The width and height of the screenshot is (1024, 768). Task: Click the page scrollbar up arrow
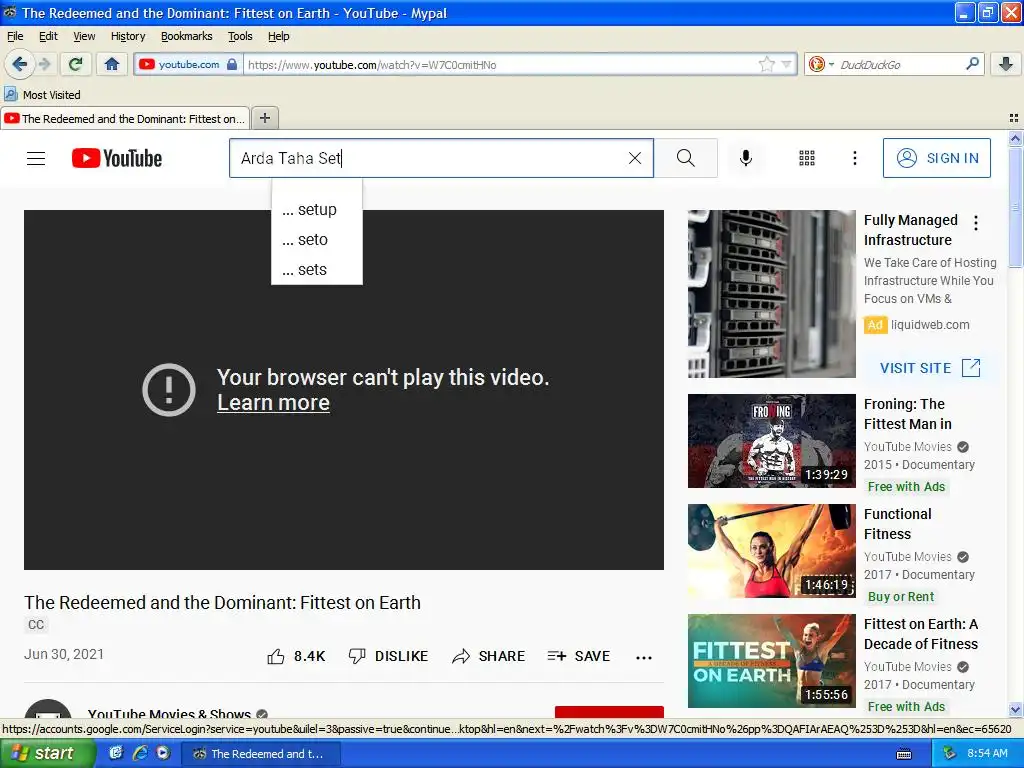coord(1015,138)
